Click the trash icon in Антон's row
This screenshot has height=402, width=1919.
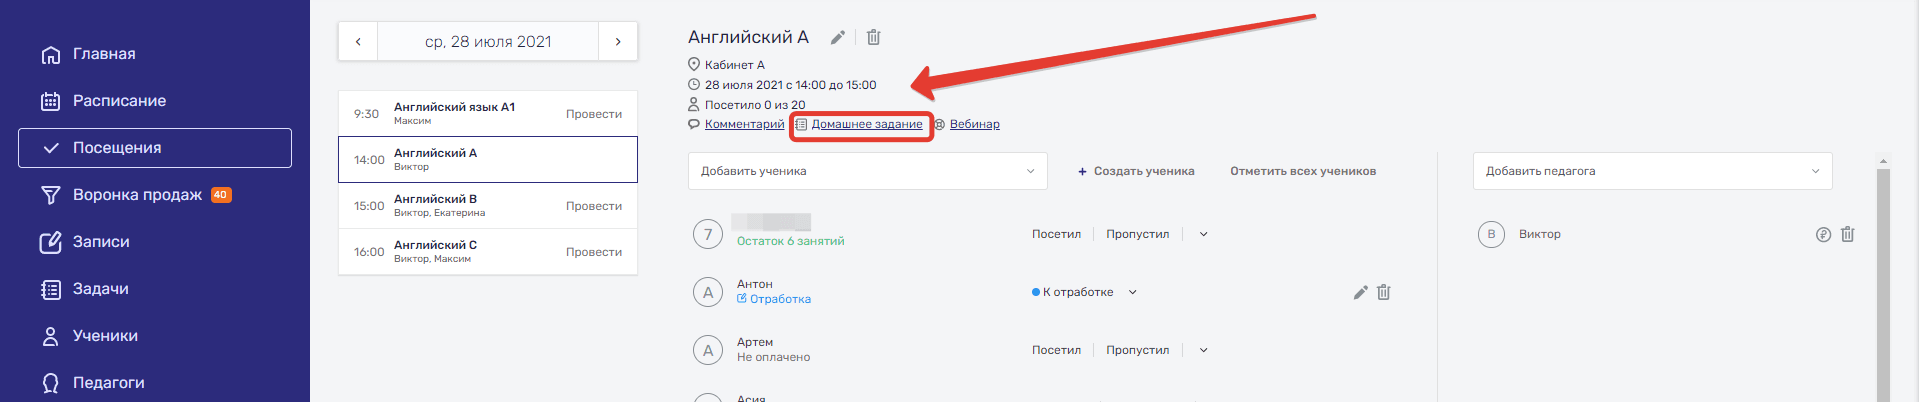coord(1383,292)
